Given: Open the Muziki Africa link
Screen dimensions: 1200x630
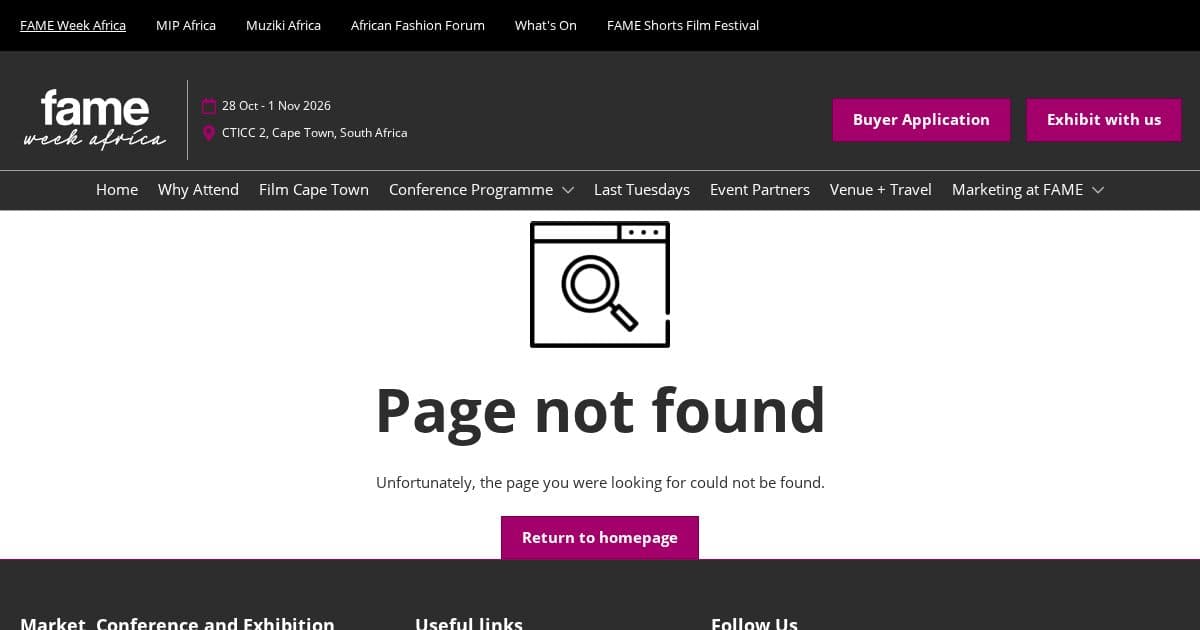Looking at the screenshot, I should (283, 26).
